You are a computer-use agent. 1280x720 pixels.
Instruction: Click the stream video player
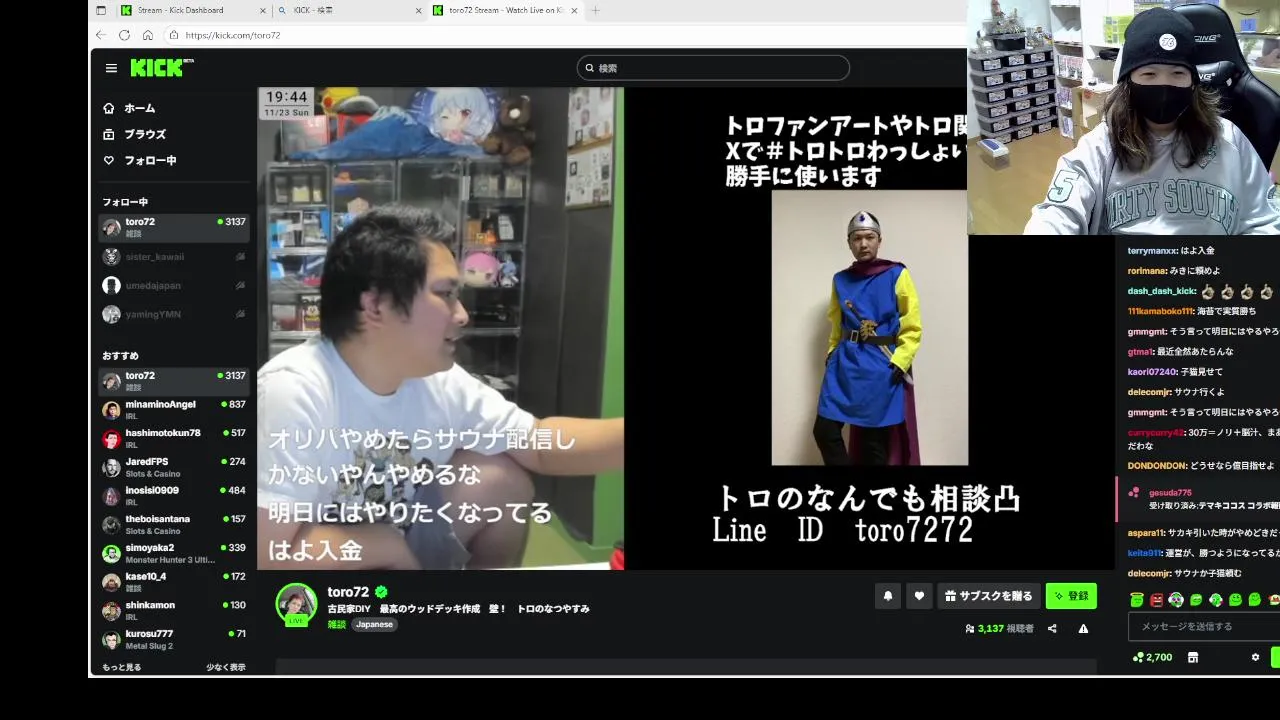(x=685, y=329)
